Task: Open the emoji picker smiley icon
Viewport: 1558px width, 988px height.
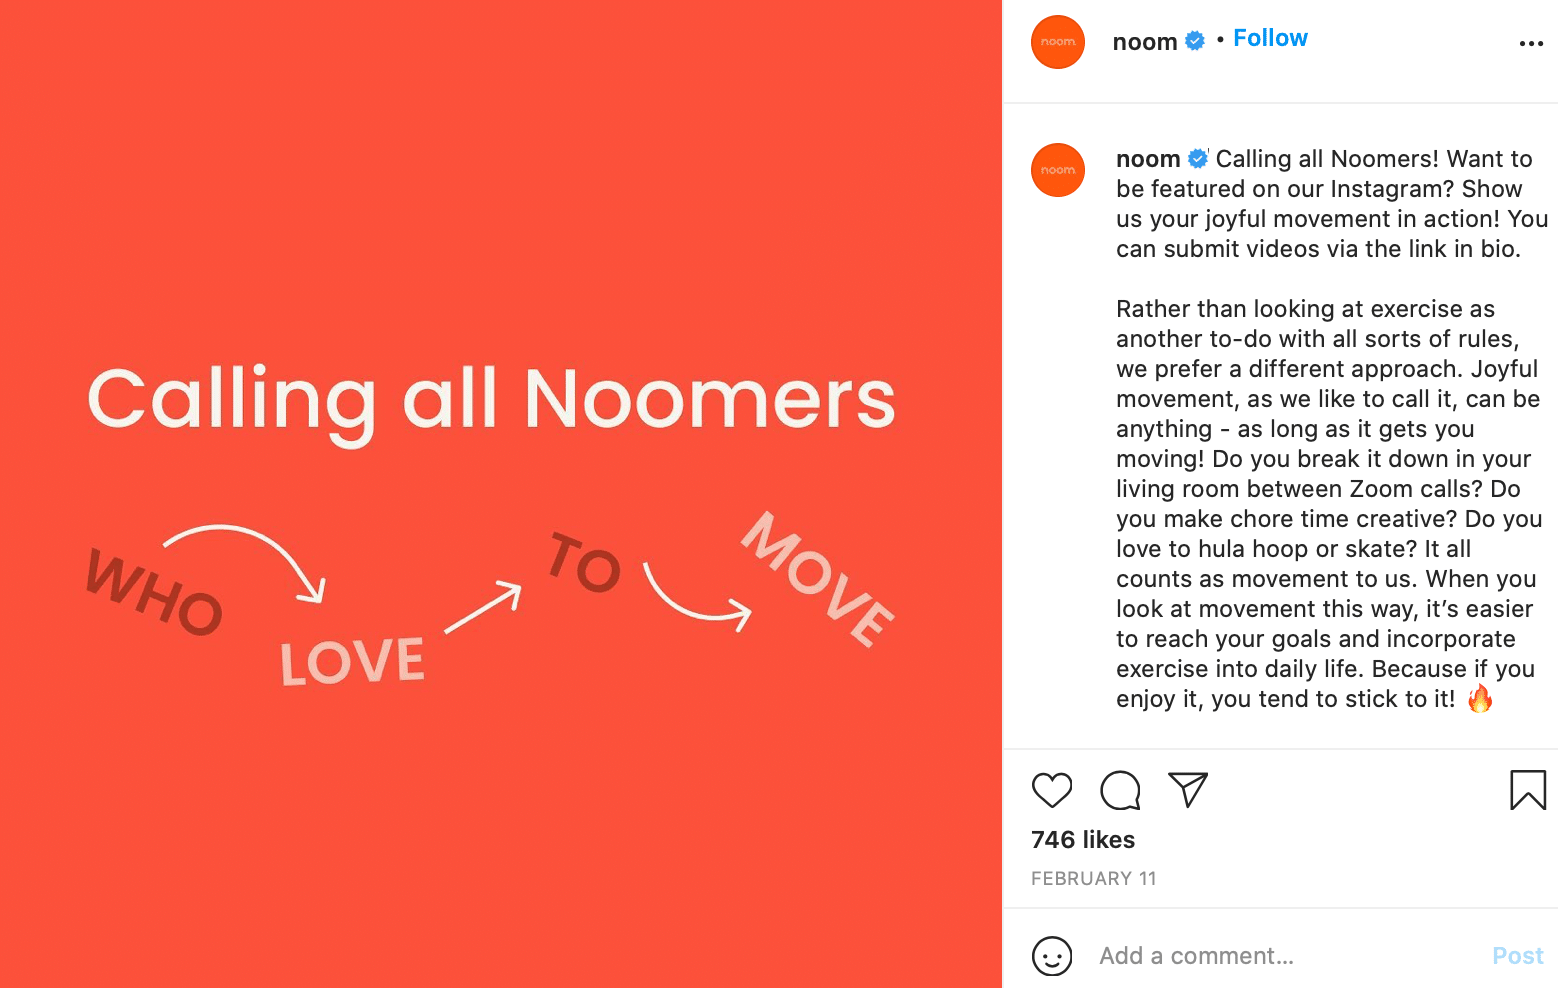Action: (x=1051, y=956)
